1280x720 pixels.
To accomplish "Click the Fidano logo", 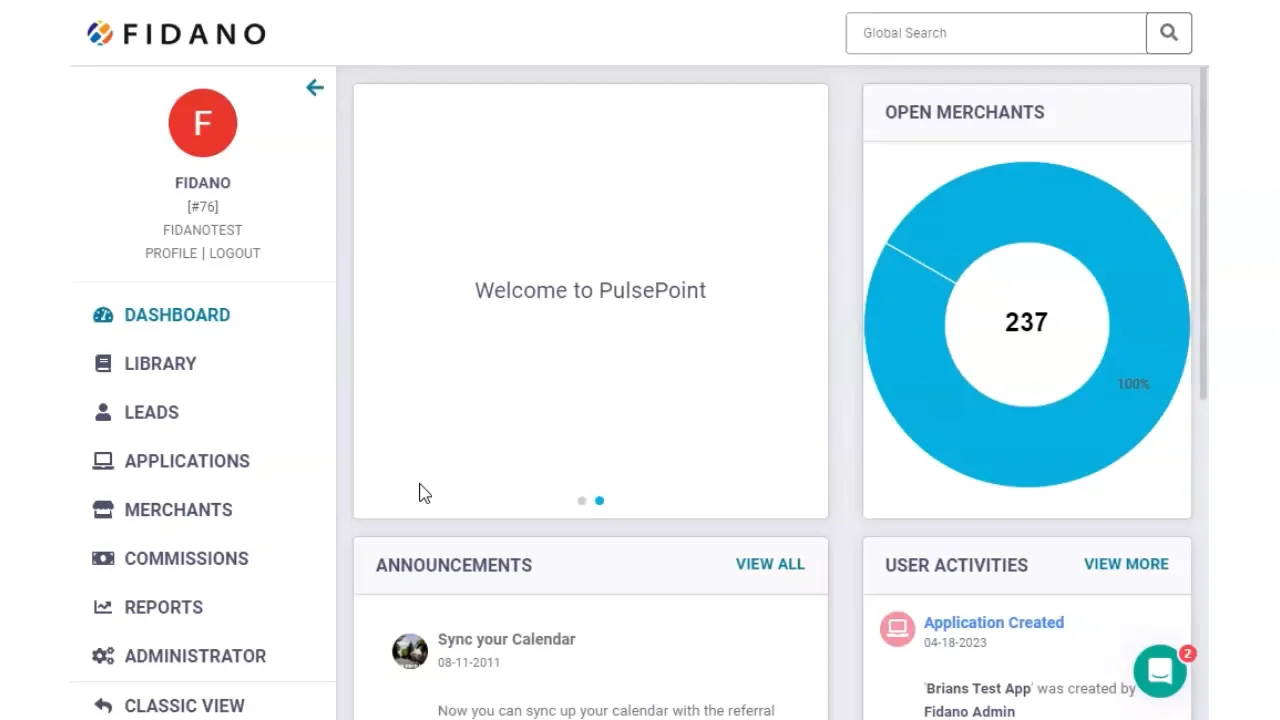I will pos(176,33).
